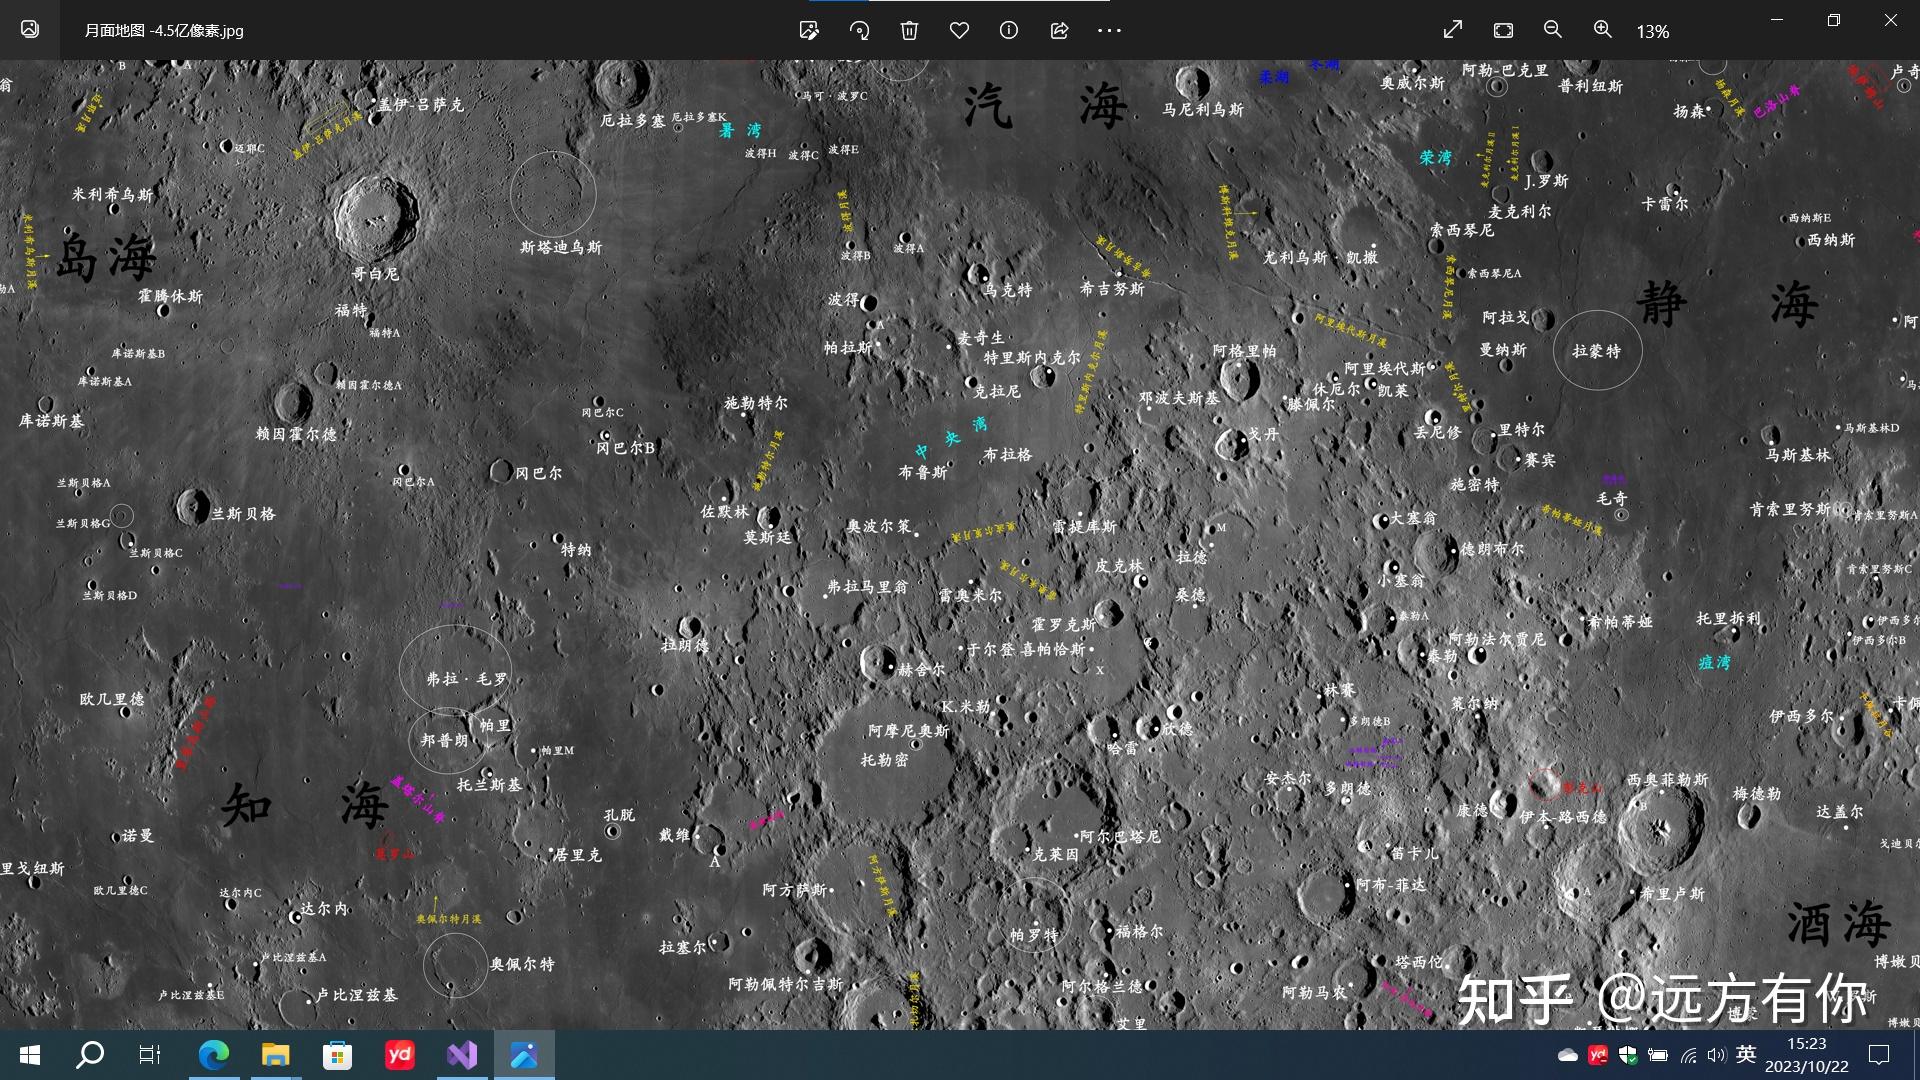Add photo to favorites heart icon
The width and height of the screenshot is (1920, 1080).
pos(959,31)
